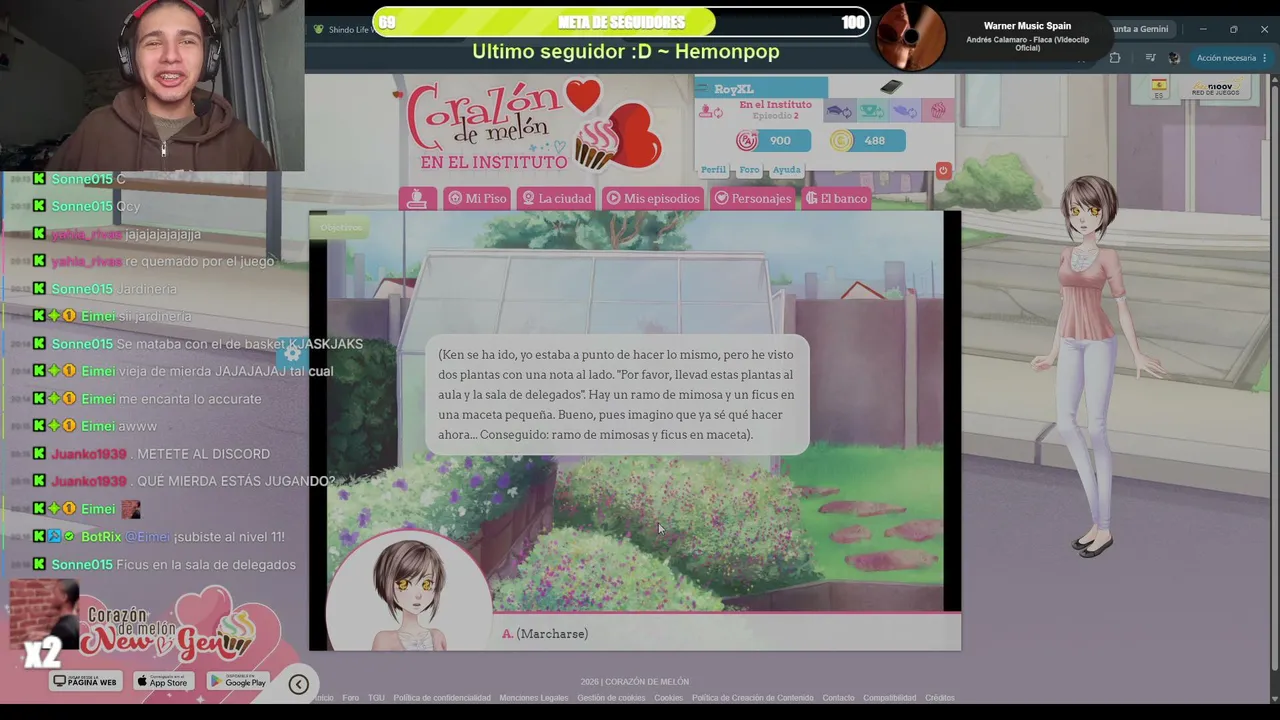Click the follower goal progress bar
Viewport: 1280px width, 720px height.
[621, 22]
